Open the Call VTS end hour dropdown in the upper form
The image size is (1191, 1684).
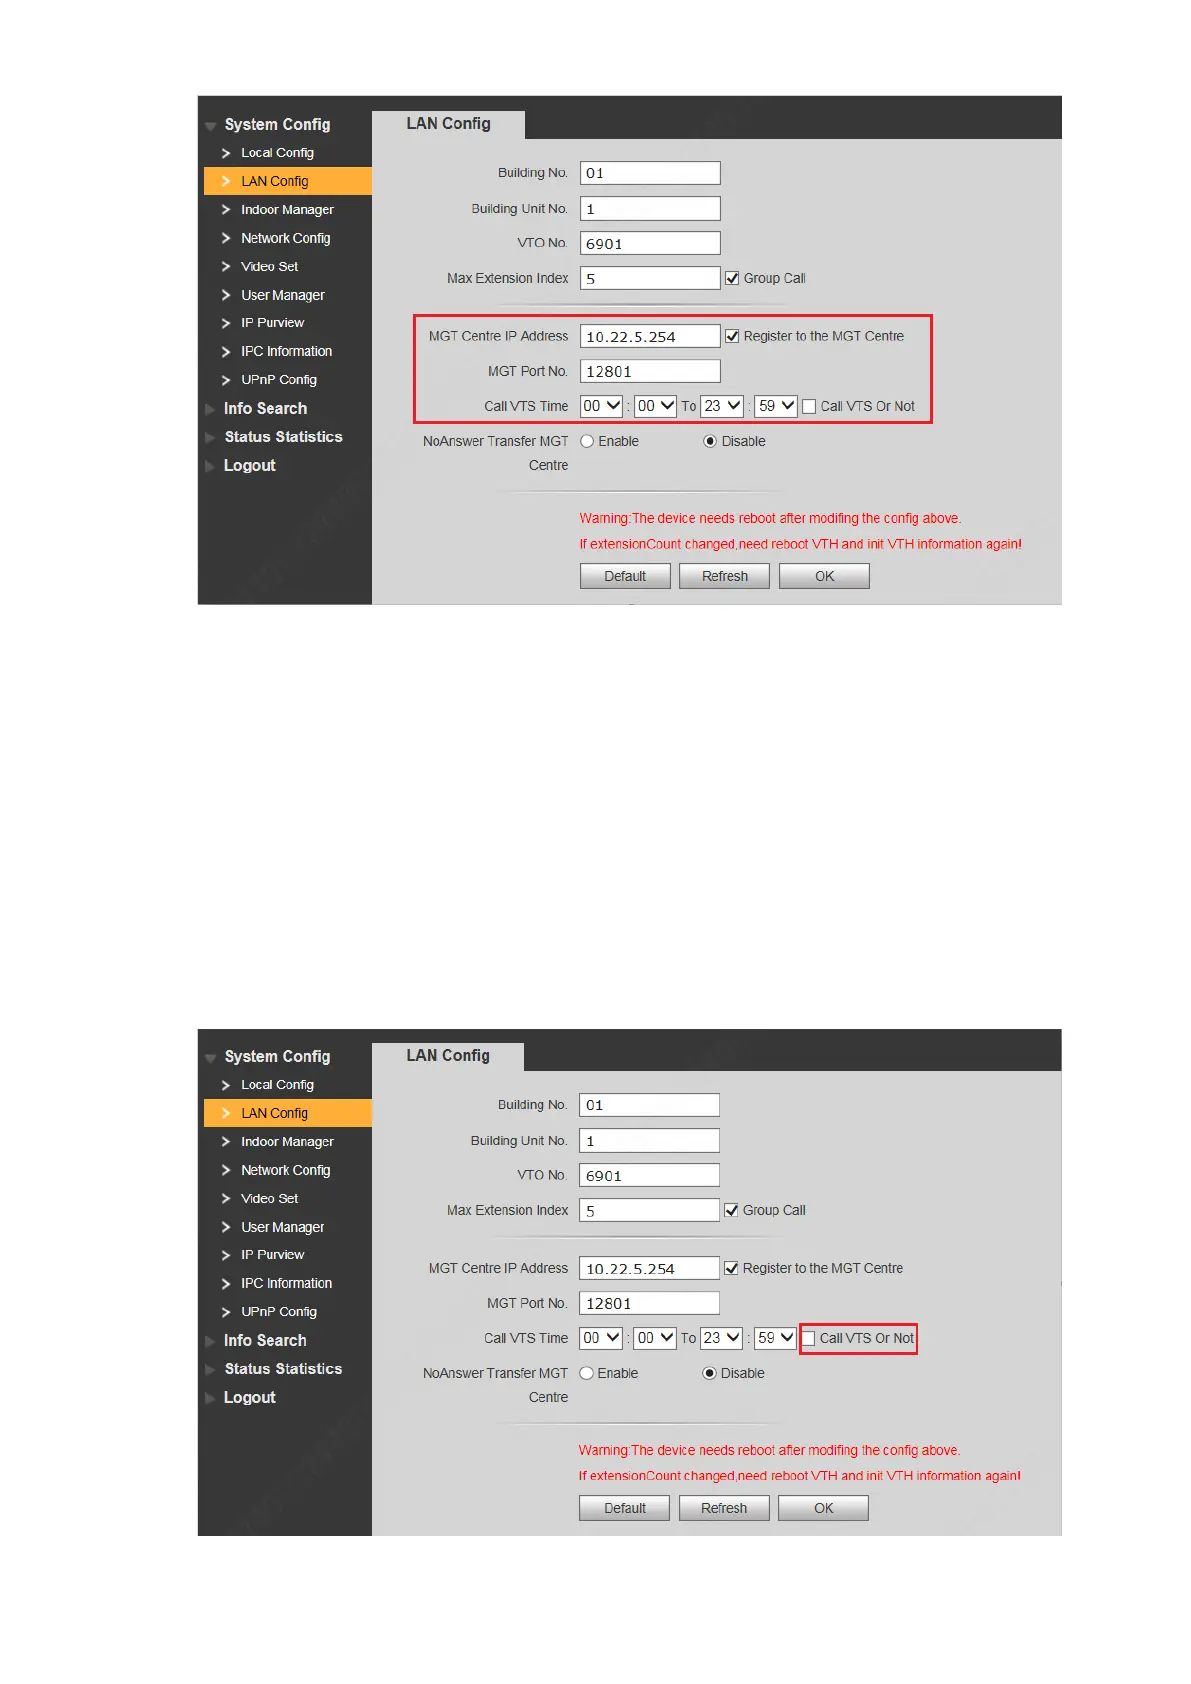click(x=722, y=406)
